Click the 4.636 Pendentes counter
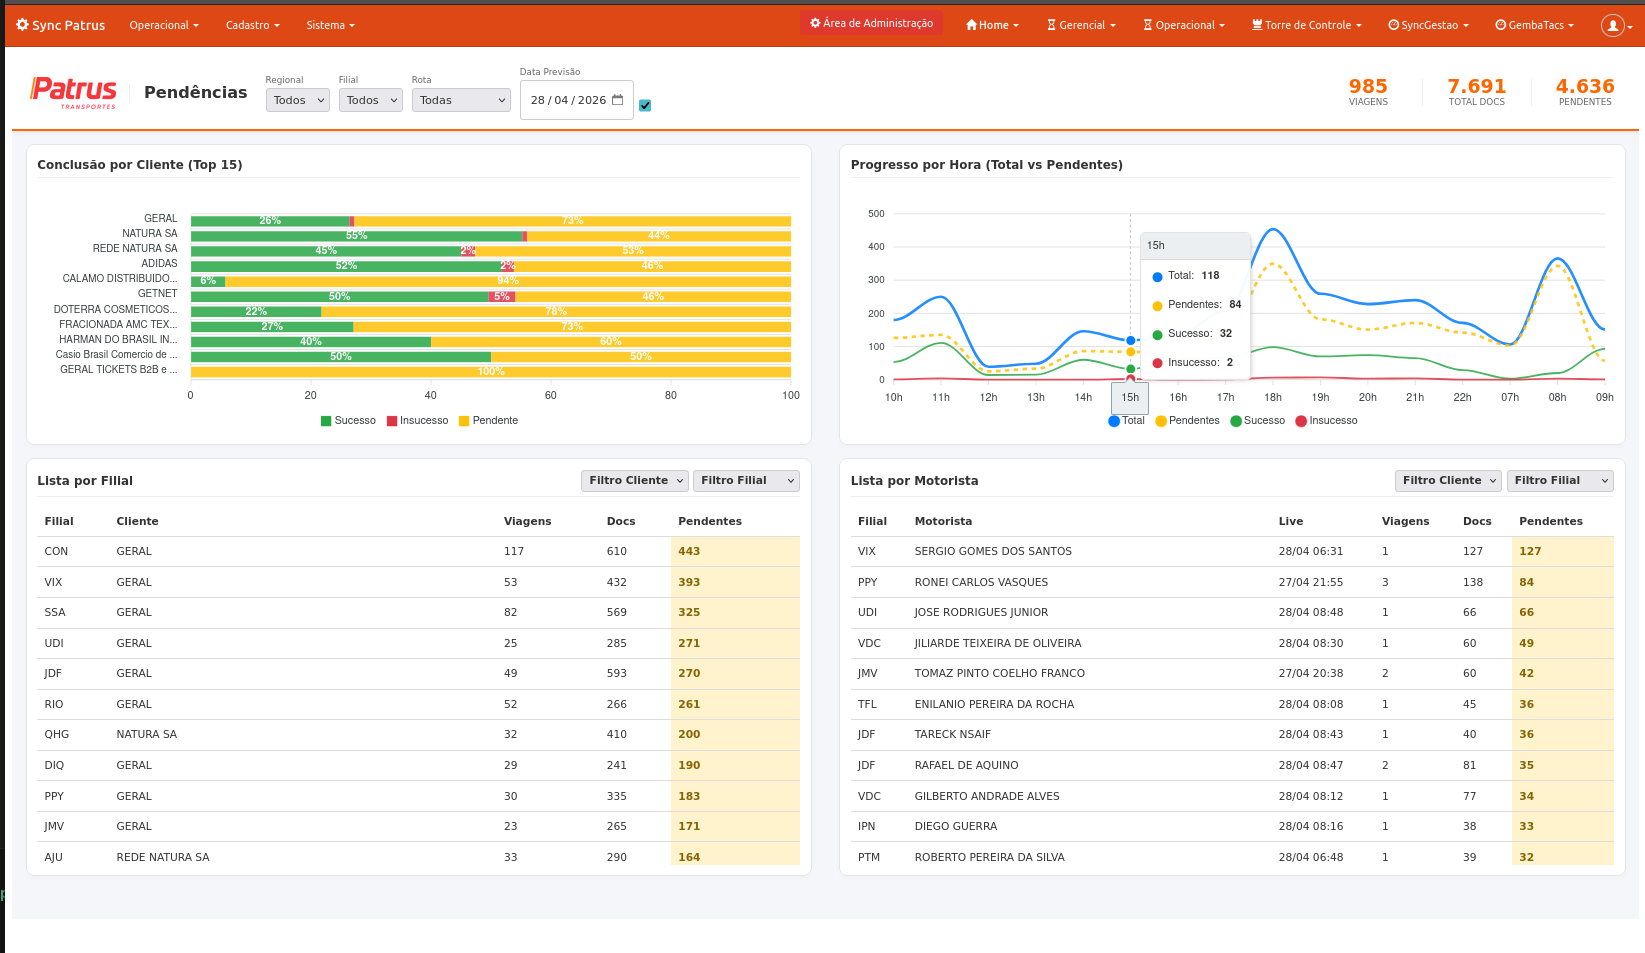This screenshot has height=953, width=1645. point(1585,92)
